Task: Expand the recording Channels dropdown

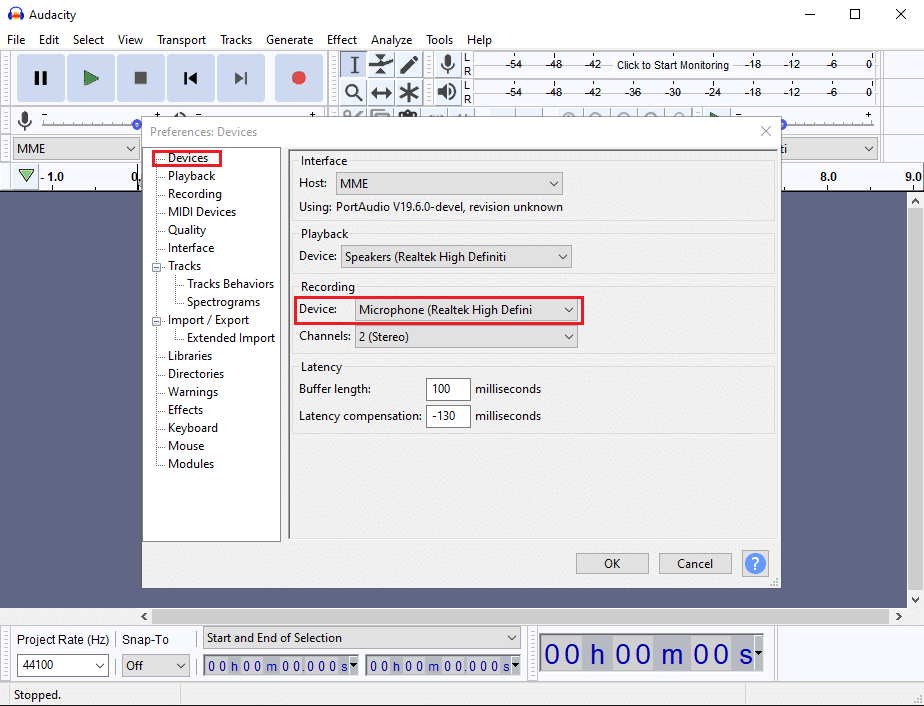Action: click(x=467, y=337)
